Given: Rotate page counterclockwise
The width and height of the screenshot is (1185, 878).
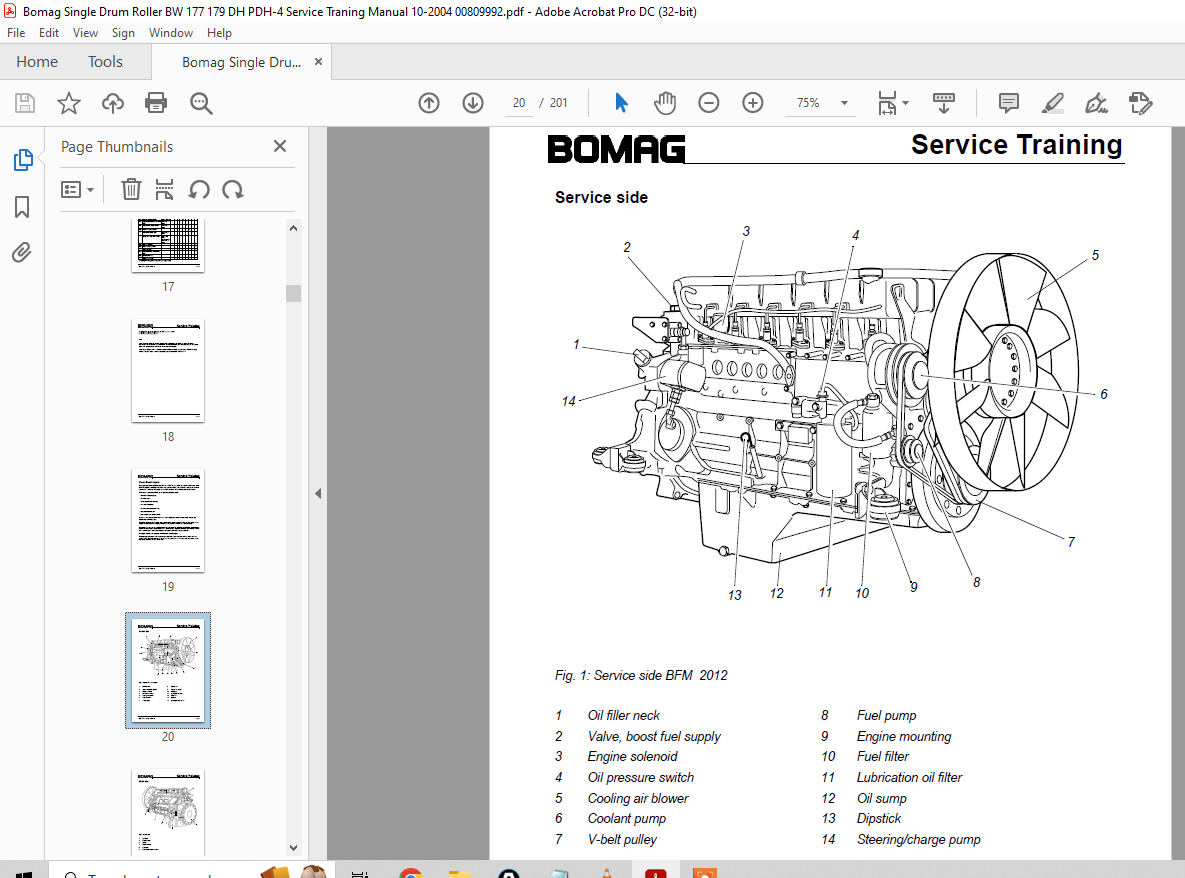Looking at the screenshot, I should (199, 189).
